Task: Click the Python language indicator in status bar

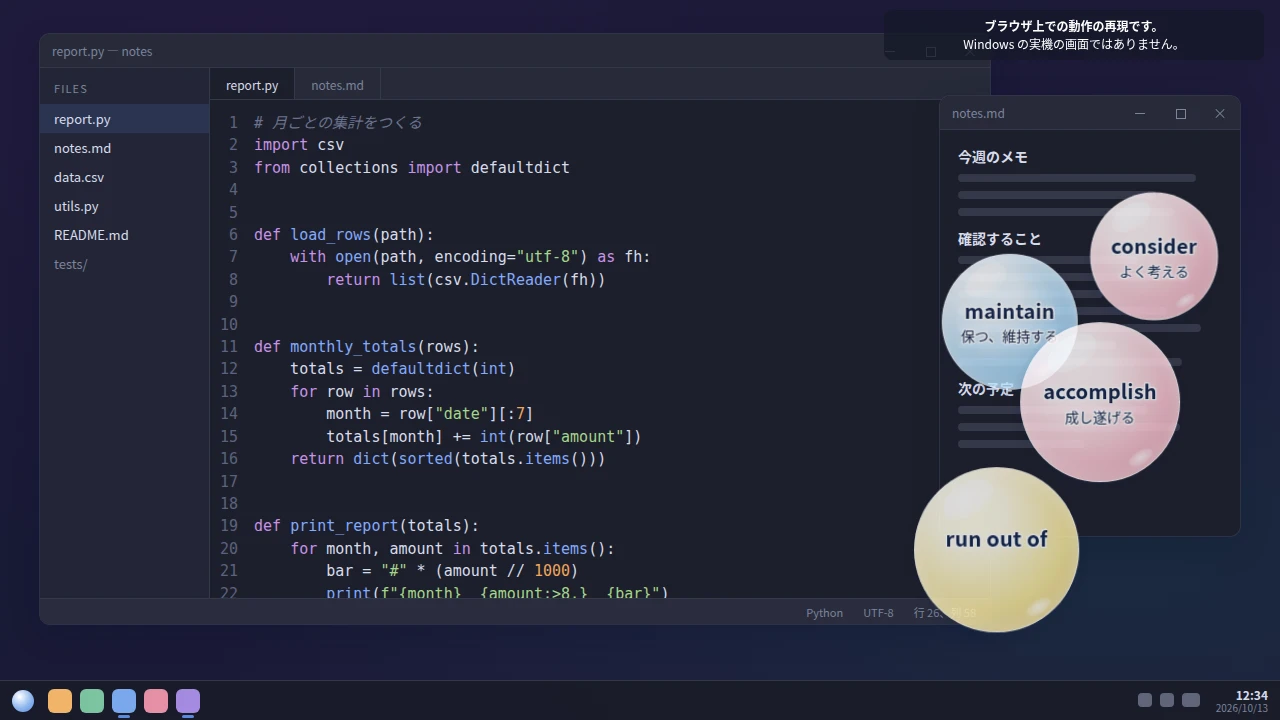Action: [824, 613]
